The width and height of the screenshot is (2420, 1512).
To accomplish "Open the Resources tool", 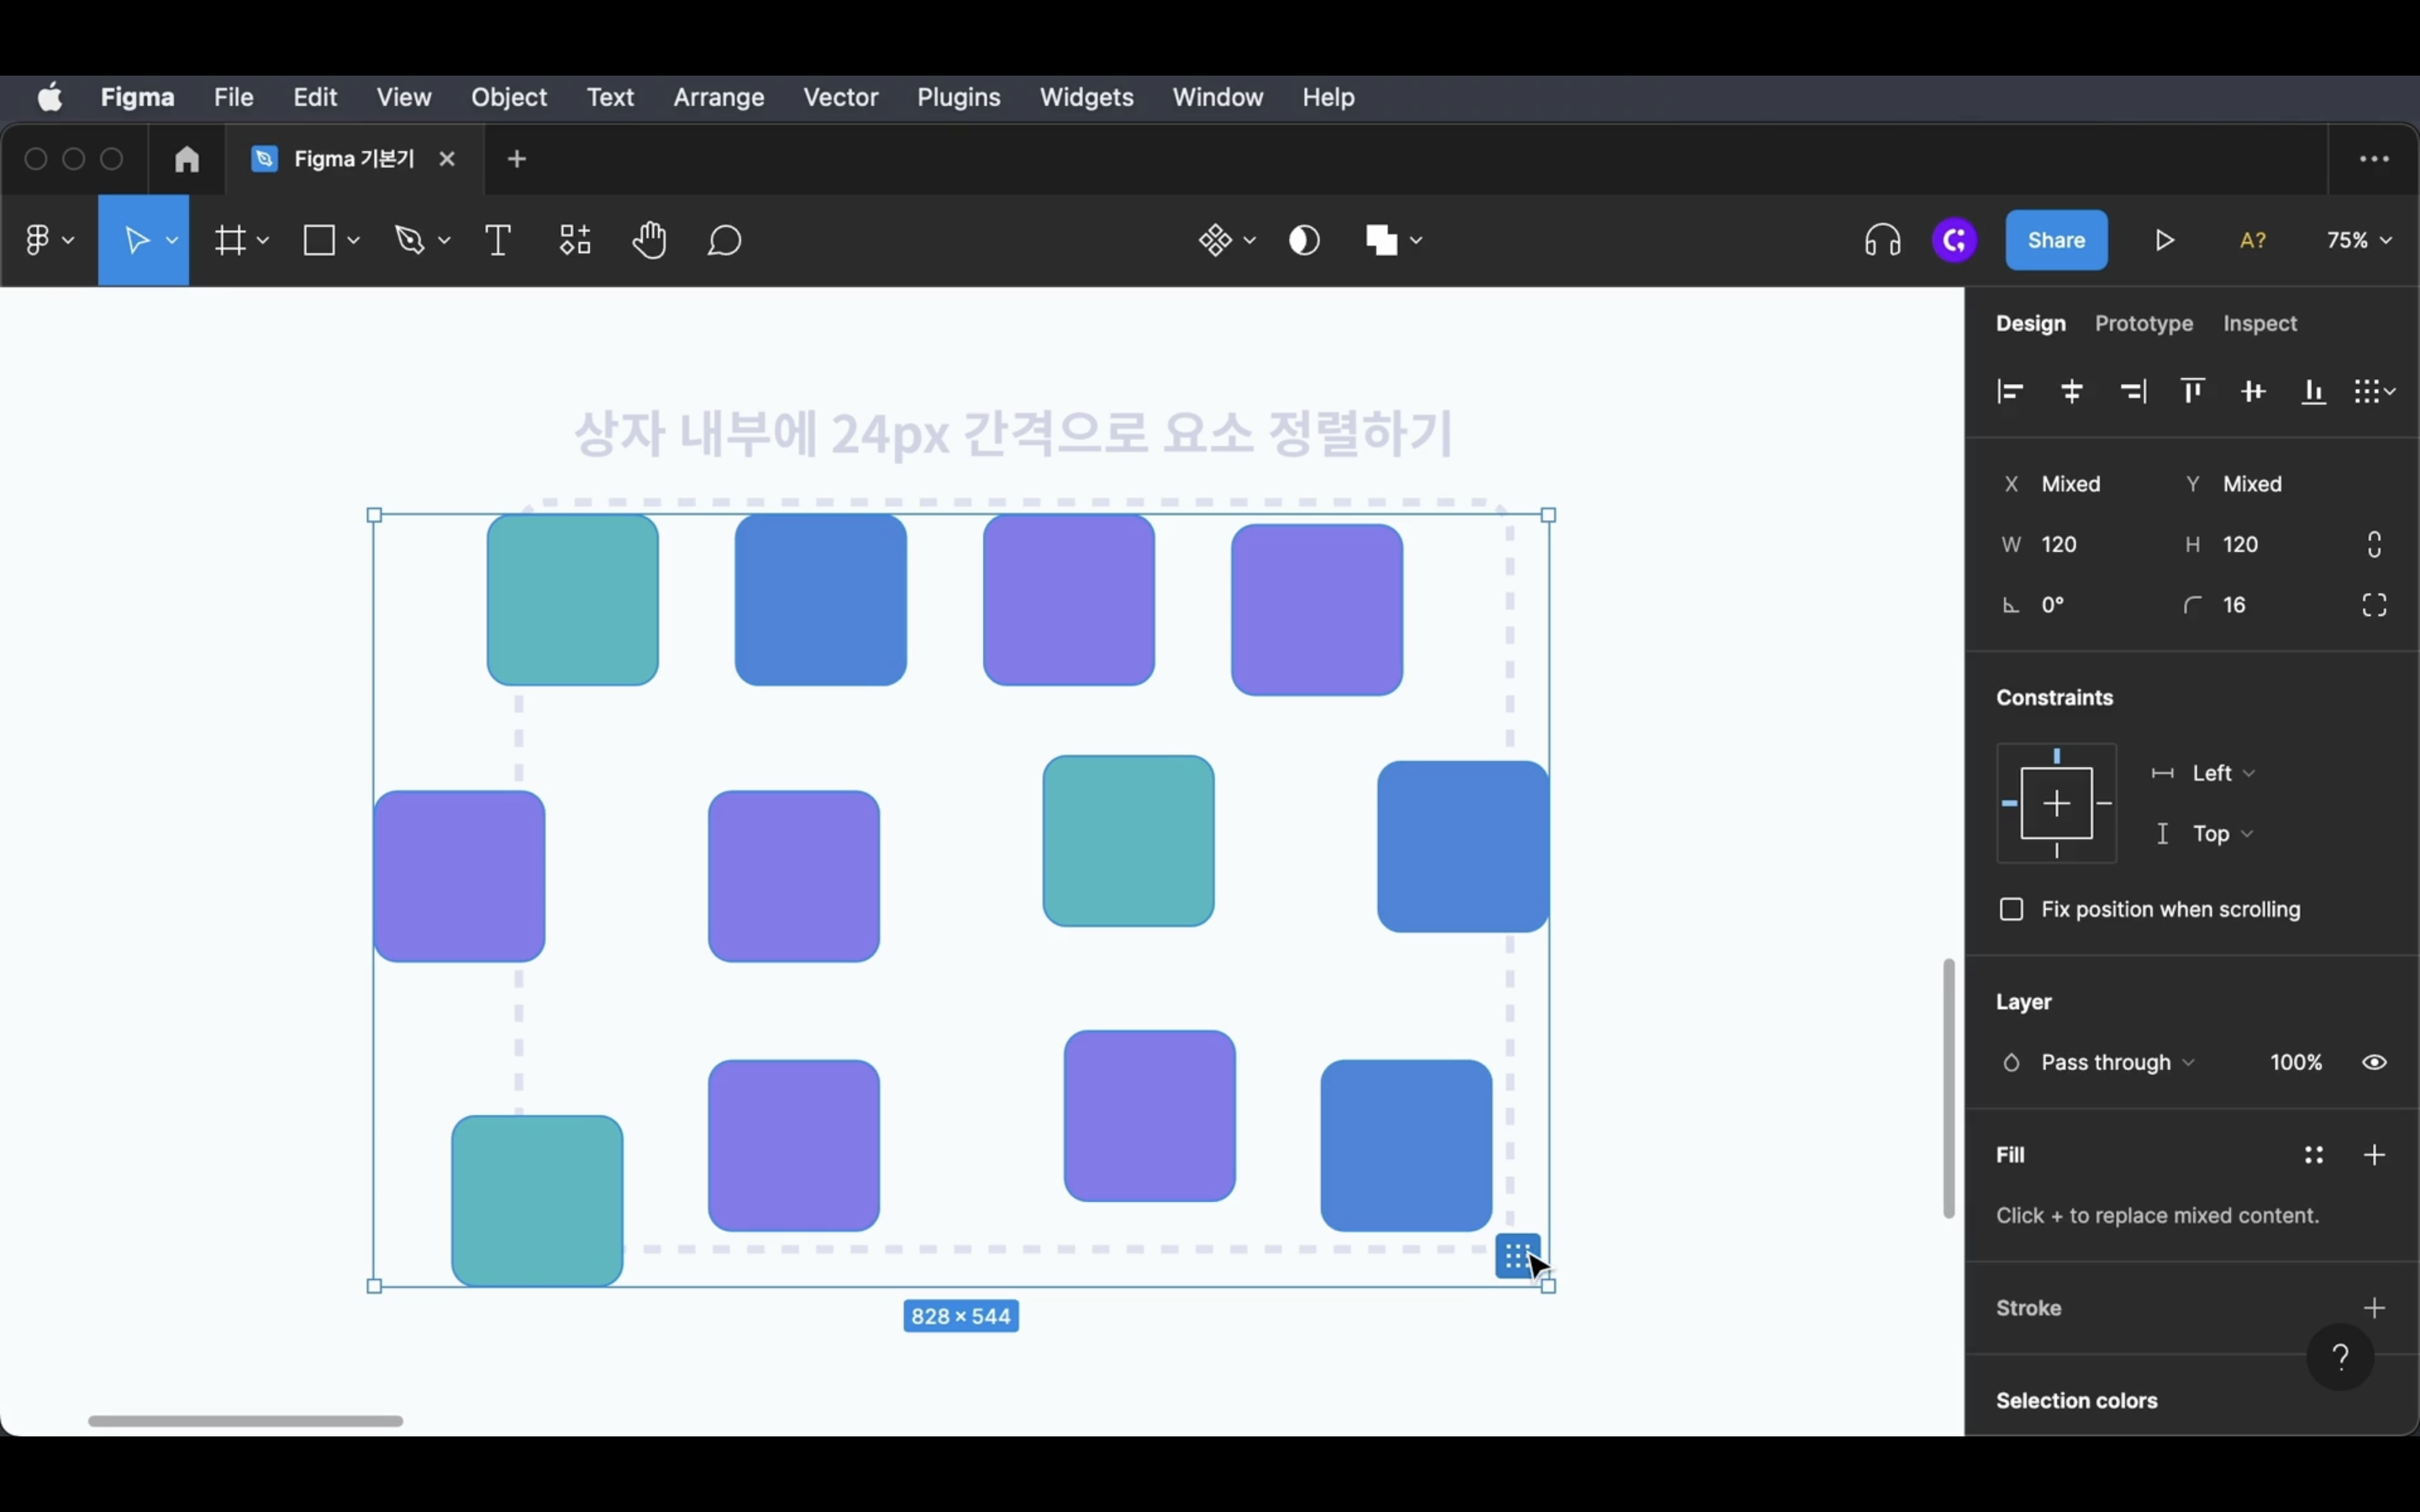I will tap(575, 241).
